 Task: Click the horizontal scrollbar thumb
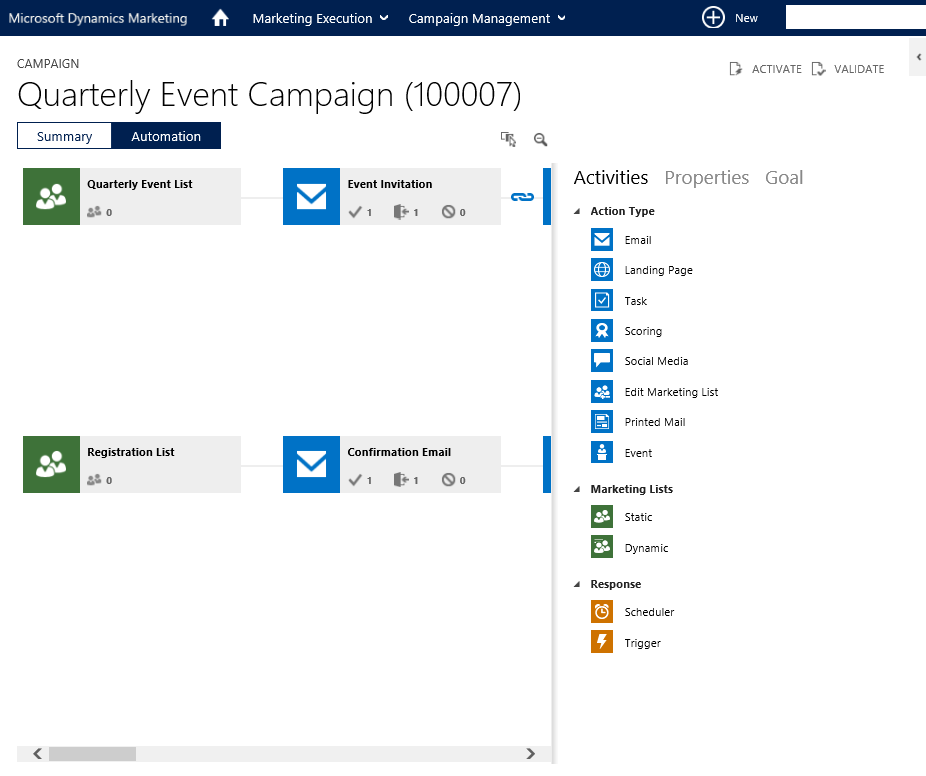[x=92, y=754]
